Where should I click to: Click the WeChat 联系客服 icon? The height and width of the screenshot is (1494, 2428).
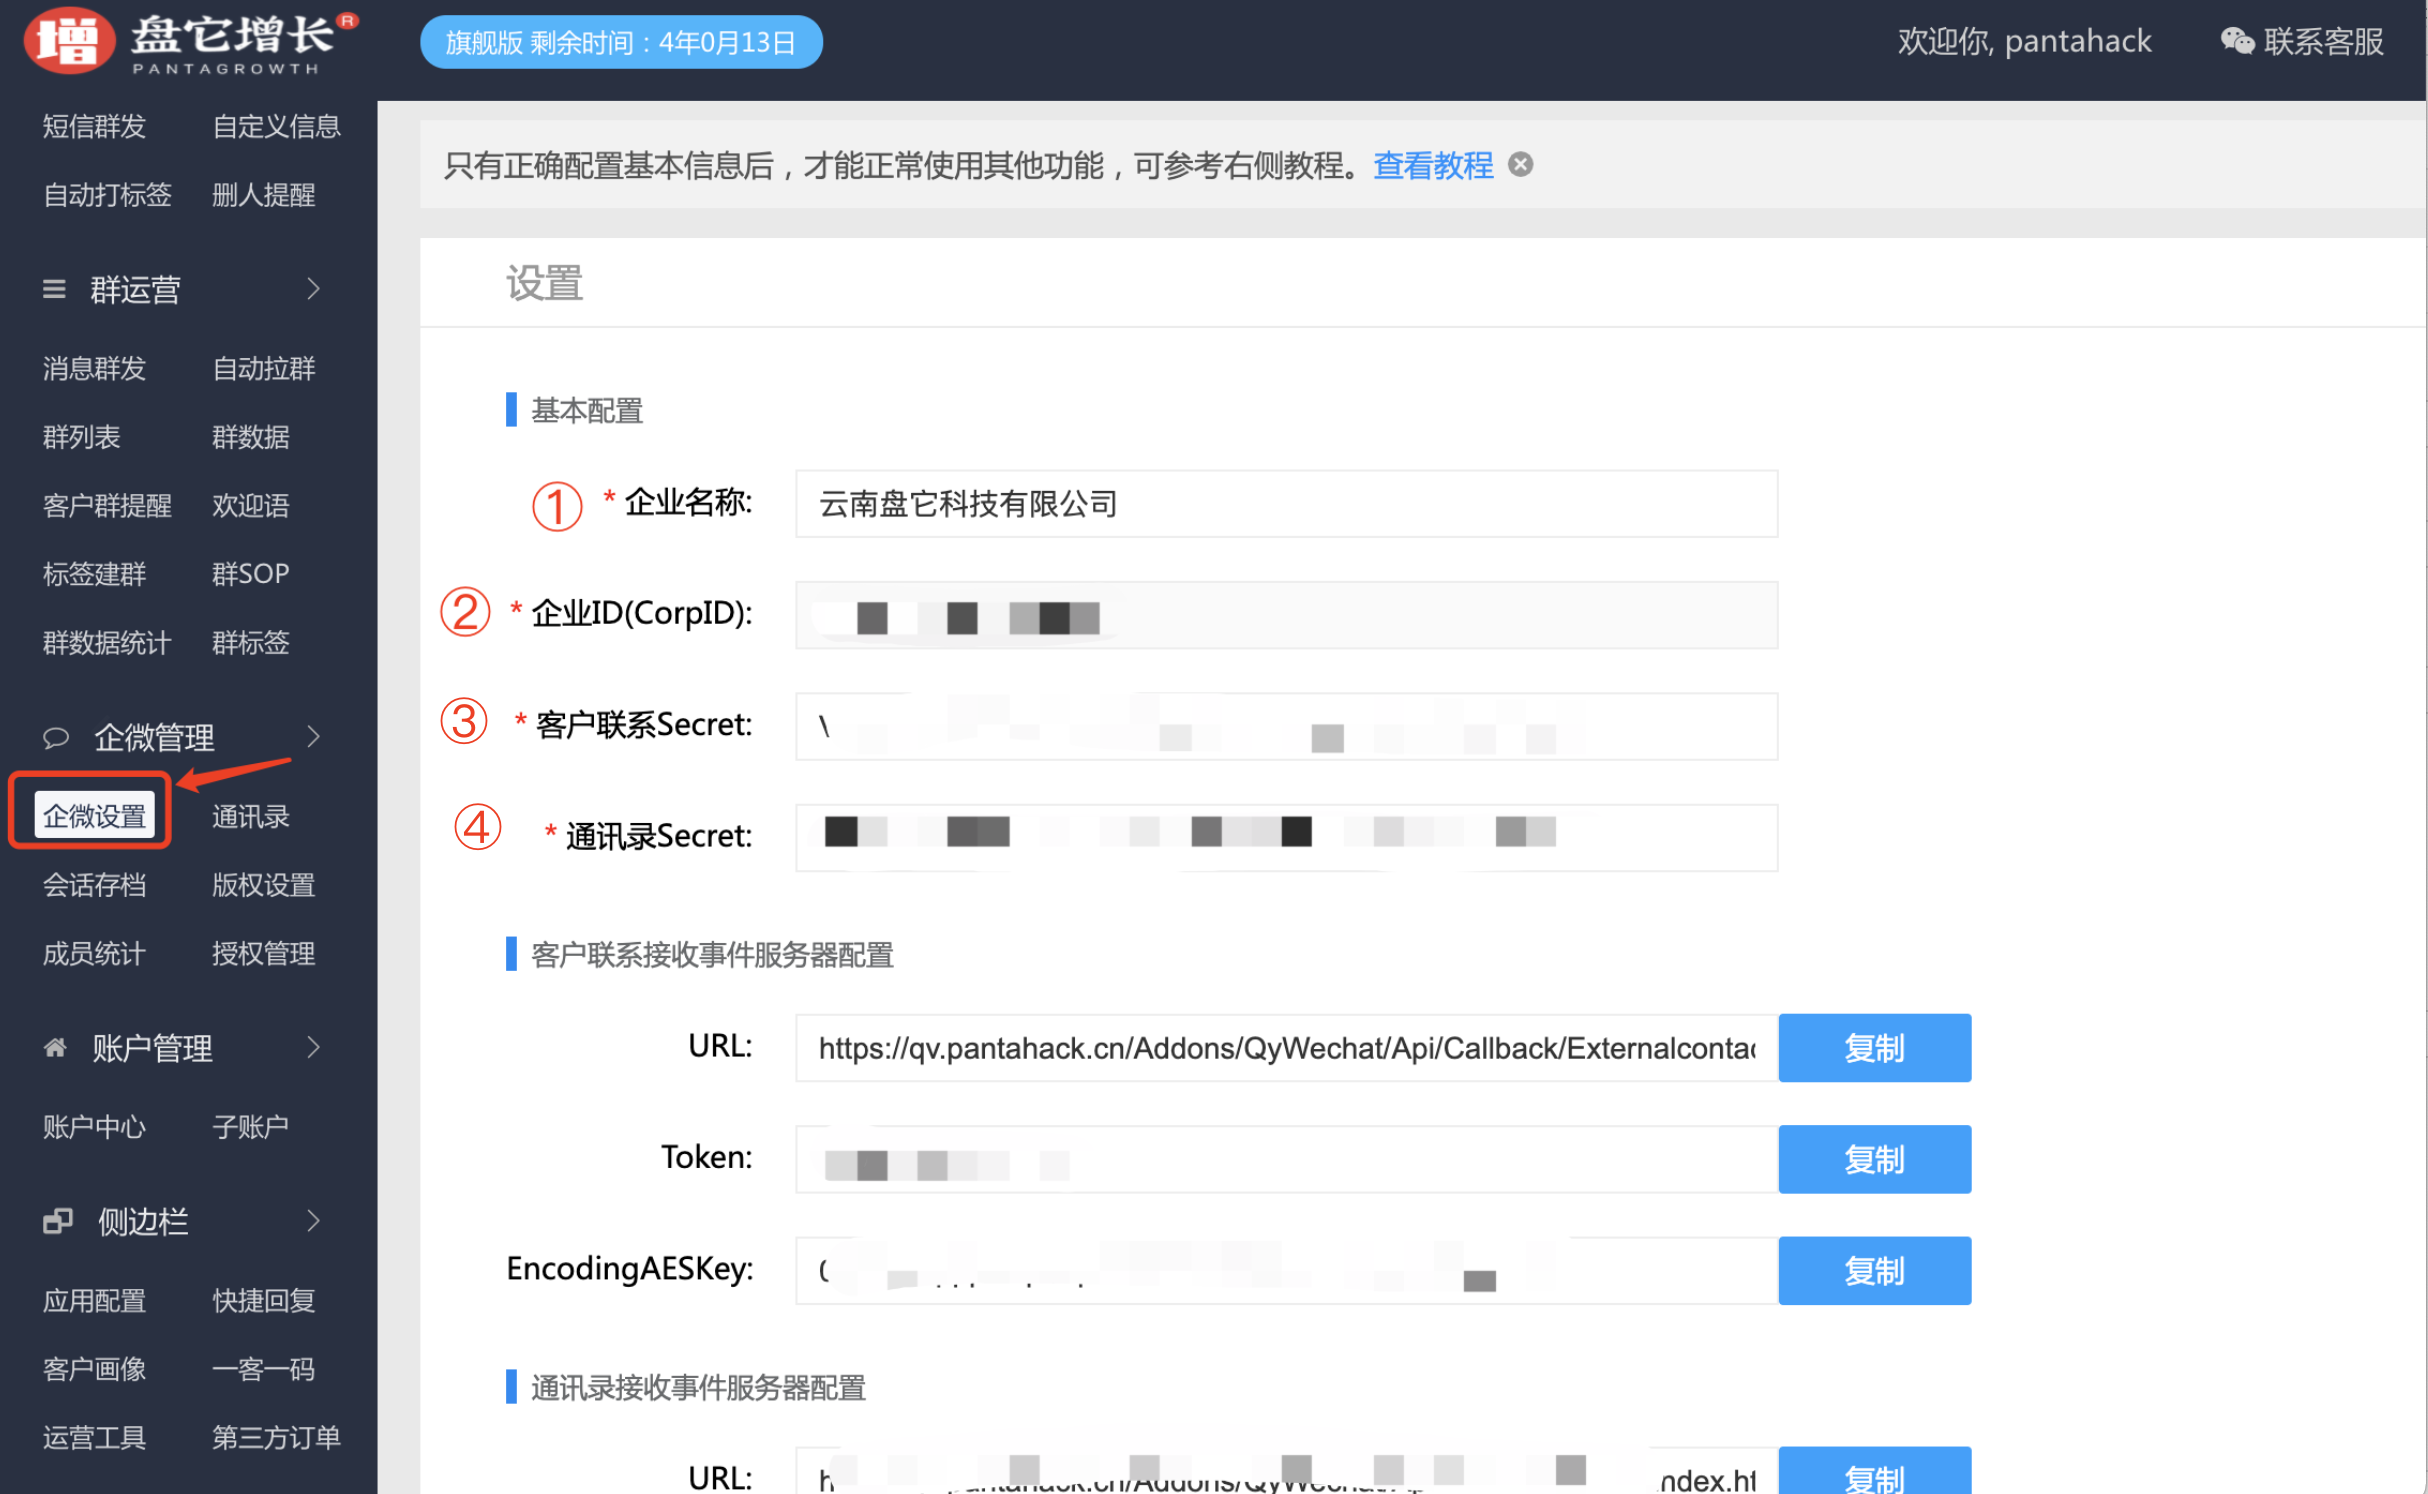click(x=2236, y=41)
